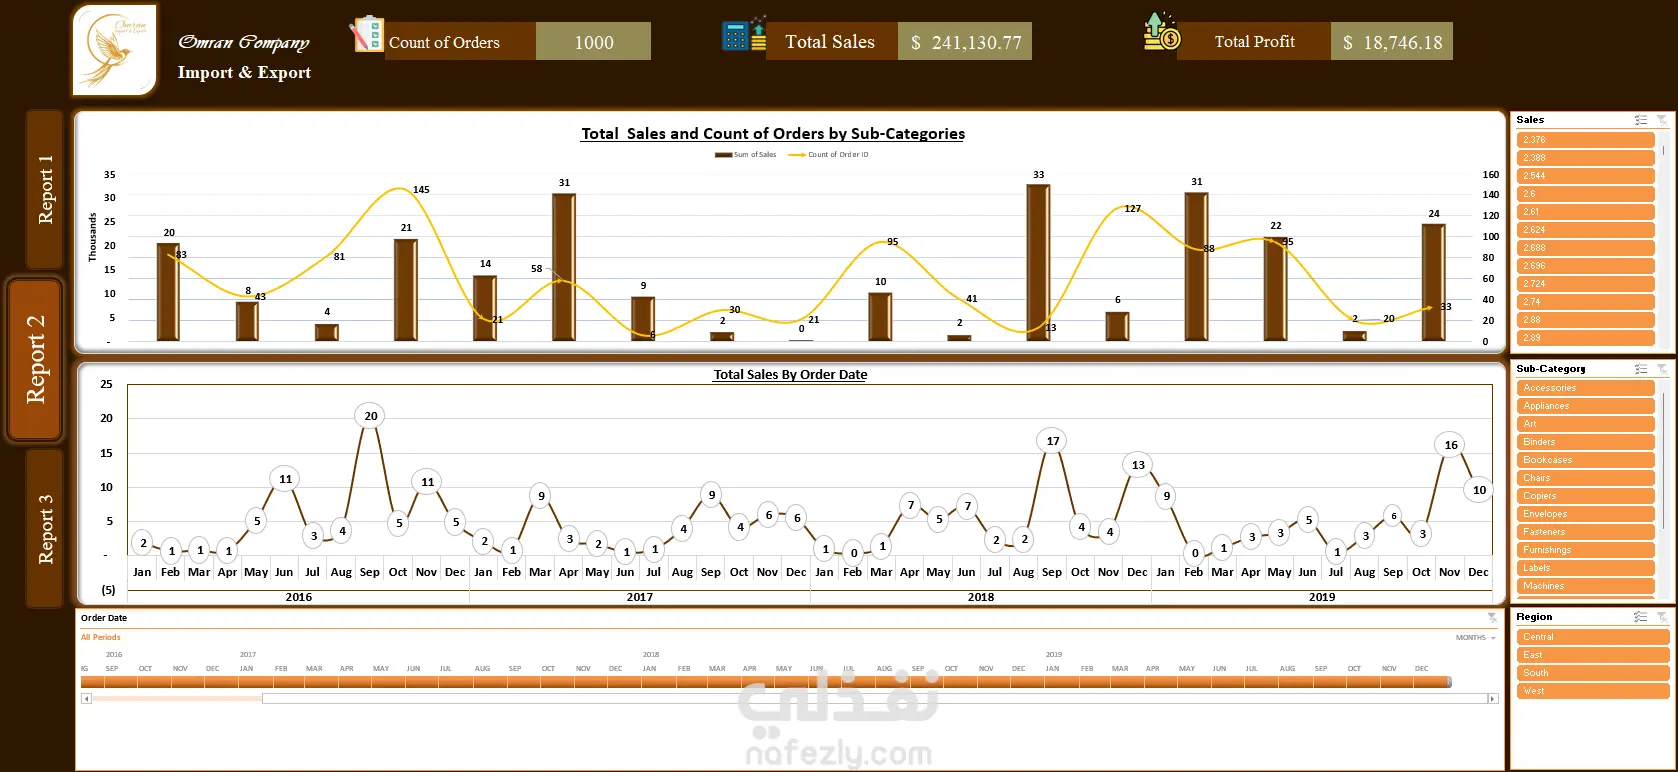Click the timeline right scroll arrow
The width and height of the screenshot is (1678, 772).
pyautogui.click(x=1493, y=699)
